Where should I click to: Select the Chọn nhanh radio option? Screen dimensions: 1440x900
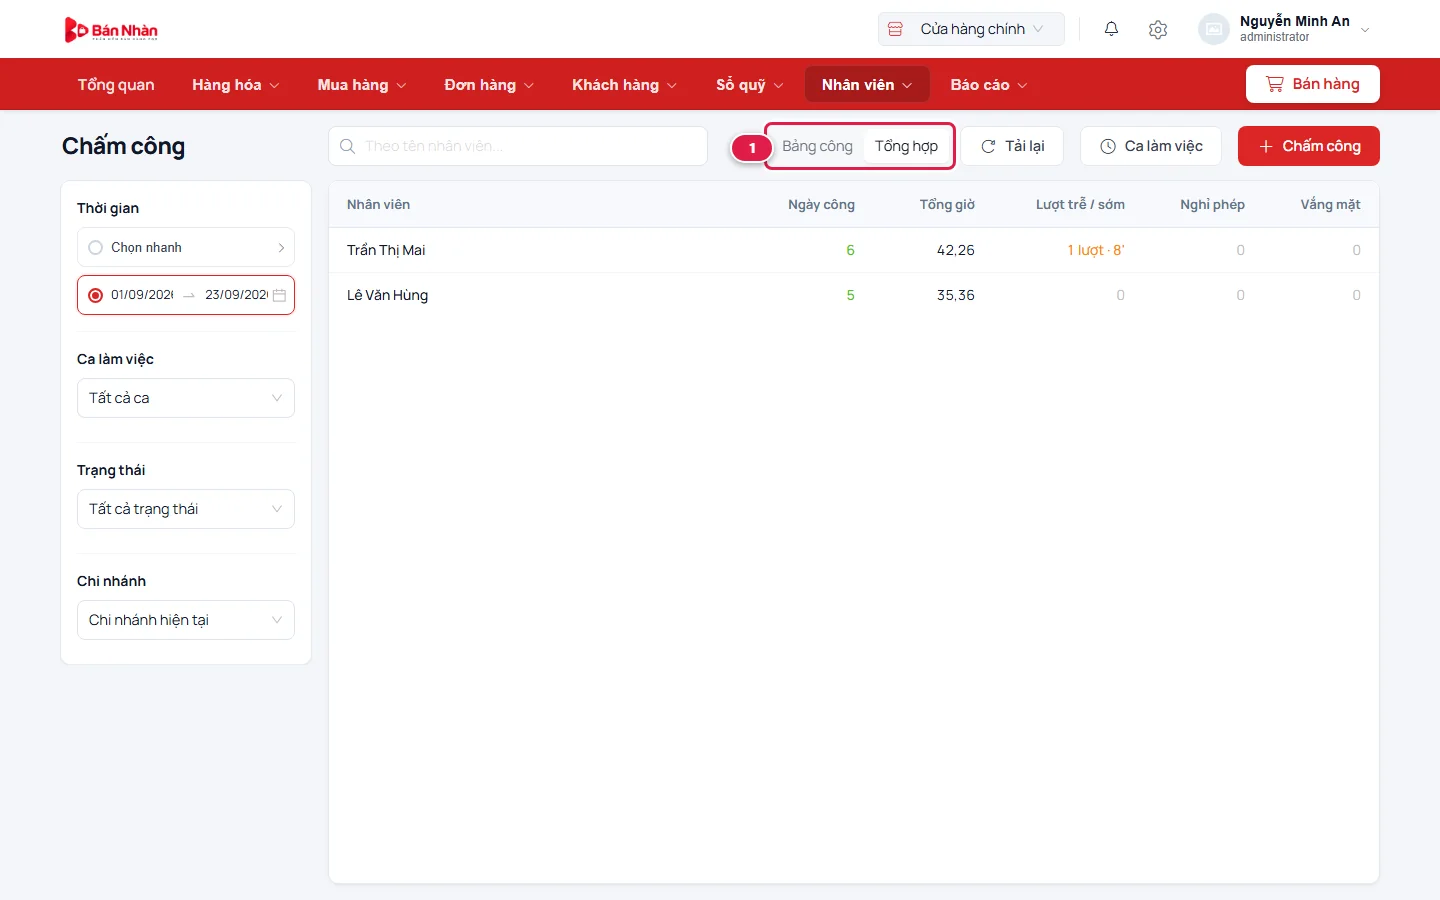pos(95,248)
